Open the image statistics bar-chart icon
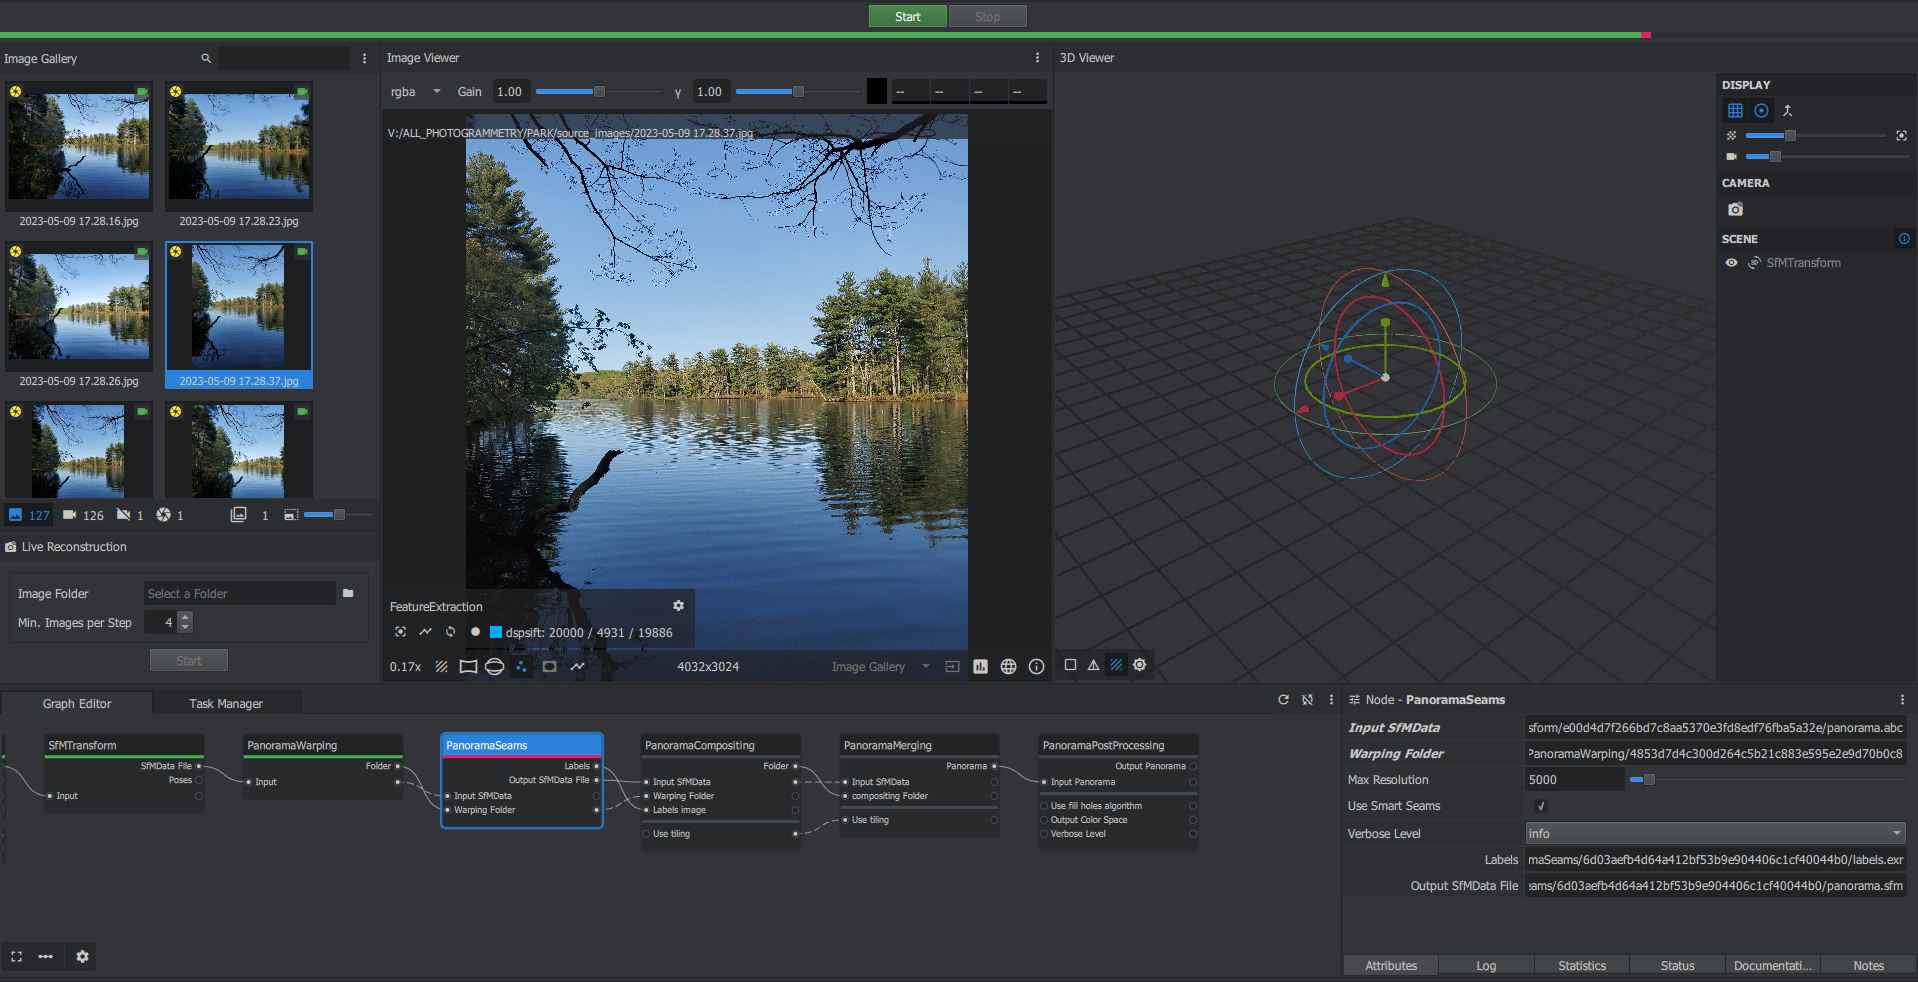The height and width of the screenshot is (982, 1918). (980, 667)
